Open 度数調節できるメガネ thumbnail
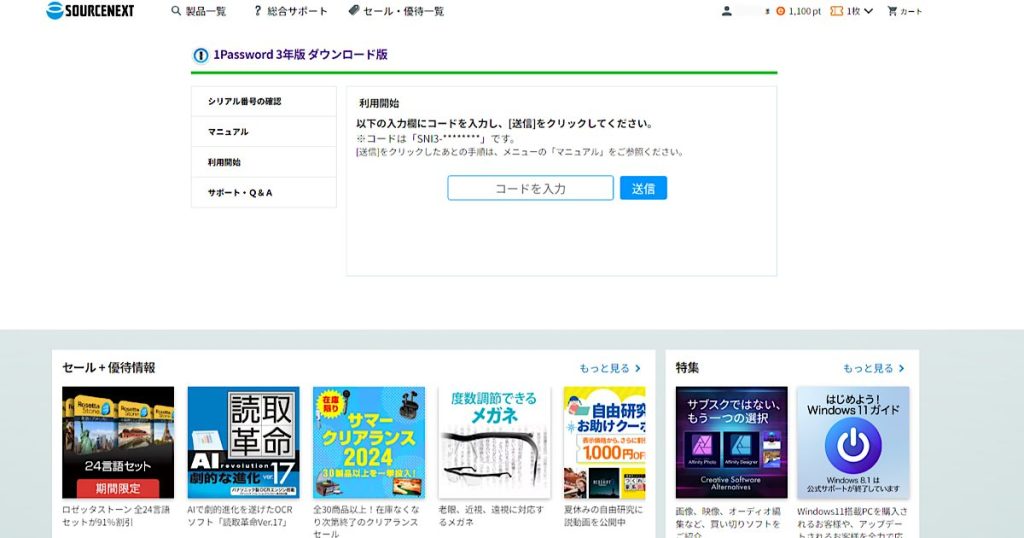1024x538 pixels. click(x=494, y=442)
